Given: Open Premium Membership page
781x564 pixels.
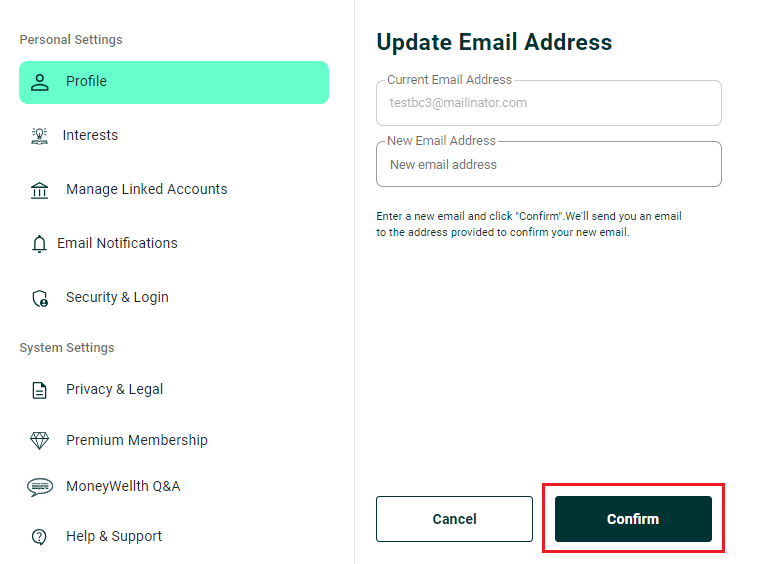Looking at the screenshot, I should pyautogui.click(x=137, y=440).
